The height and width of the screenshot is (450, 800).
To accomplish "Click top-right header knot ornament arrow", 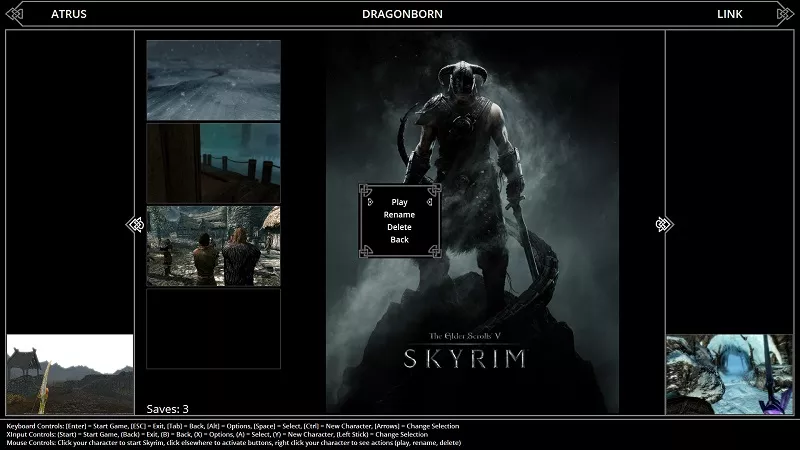I will coord(785,14).
